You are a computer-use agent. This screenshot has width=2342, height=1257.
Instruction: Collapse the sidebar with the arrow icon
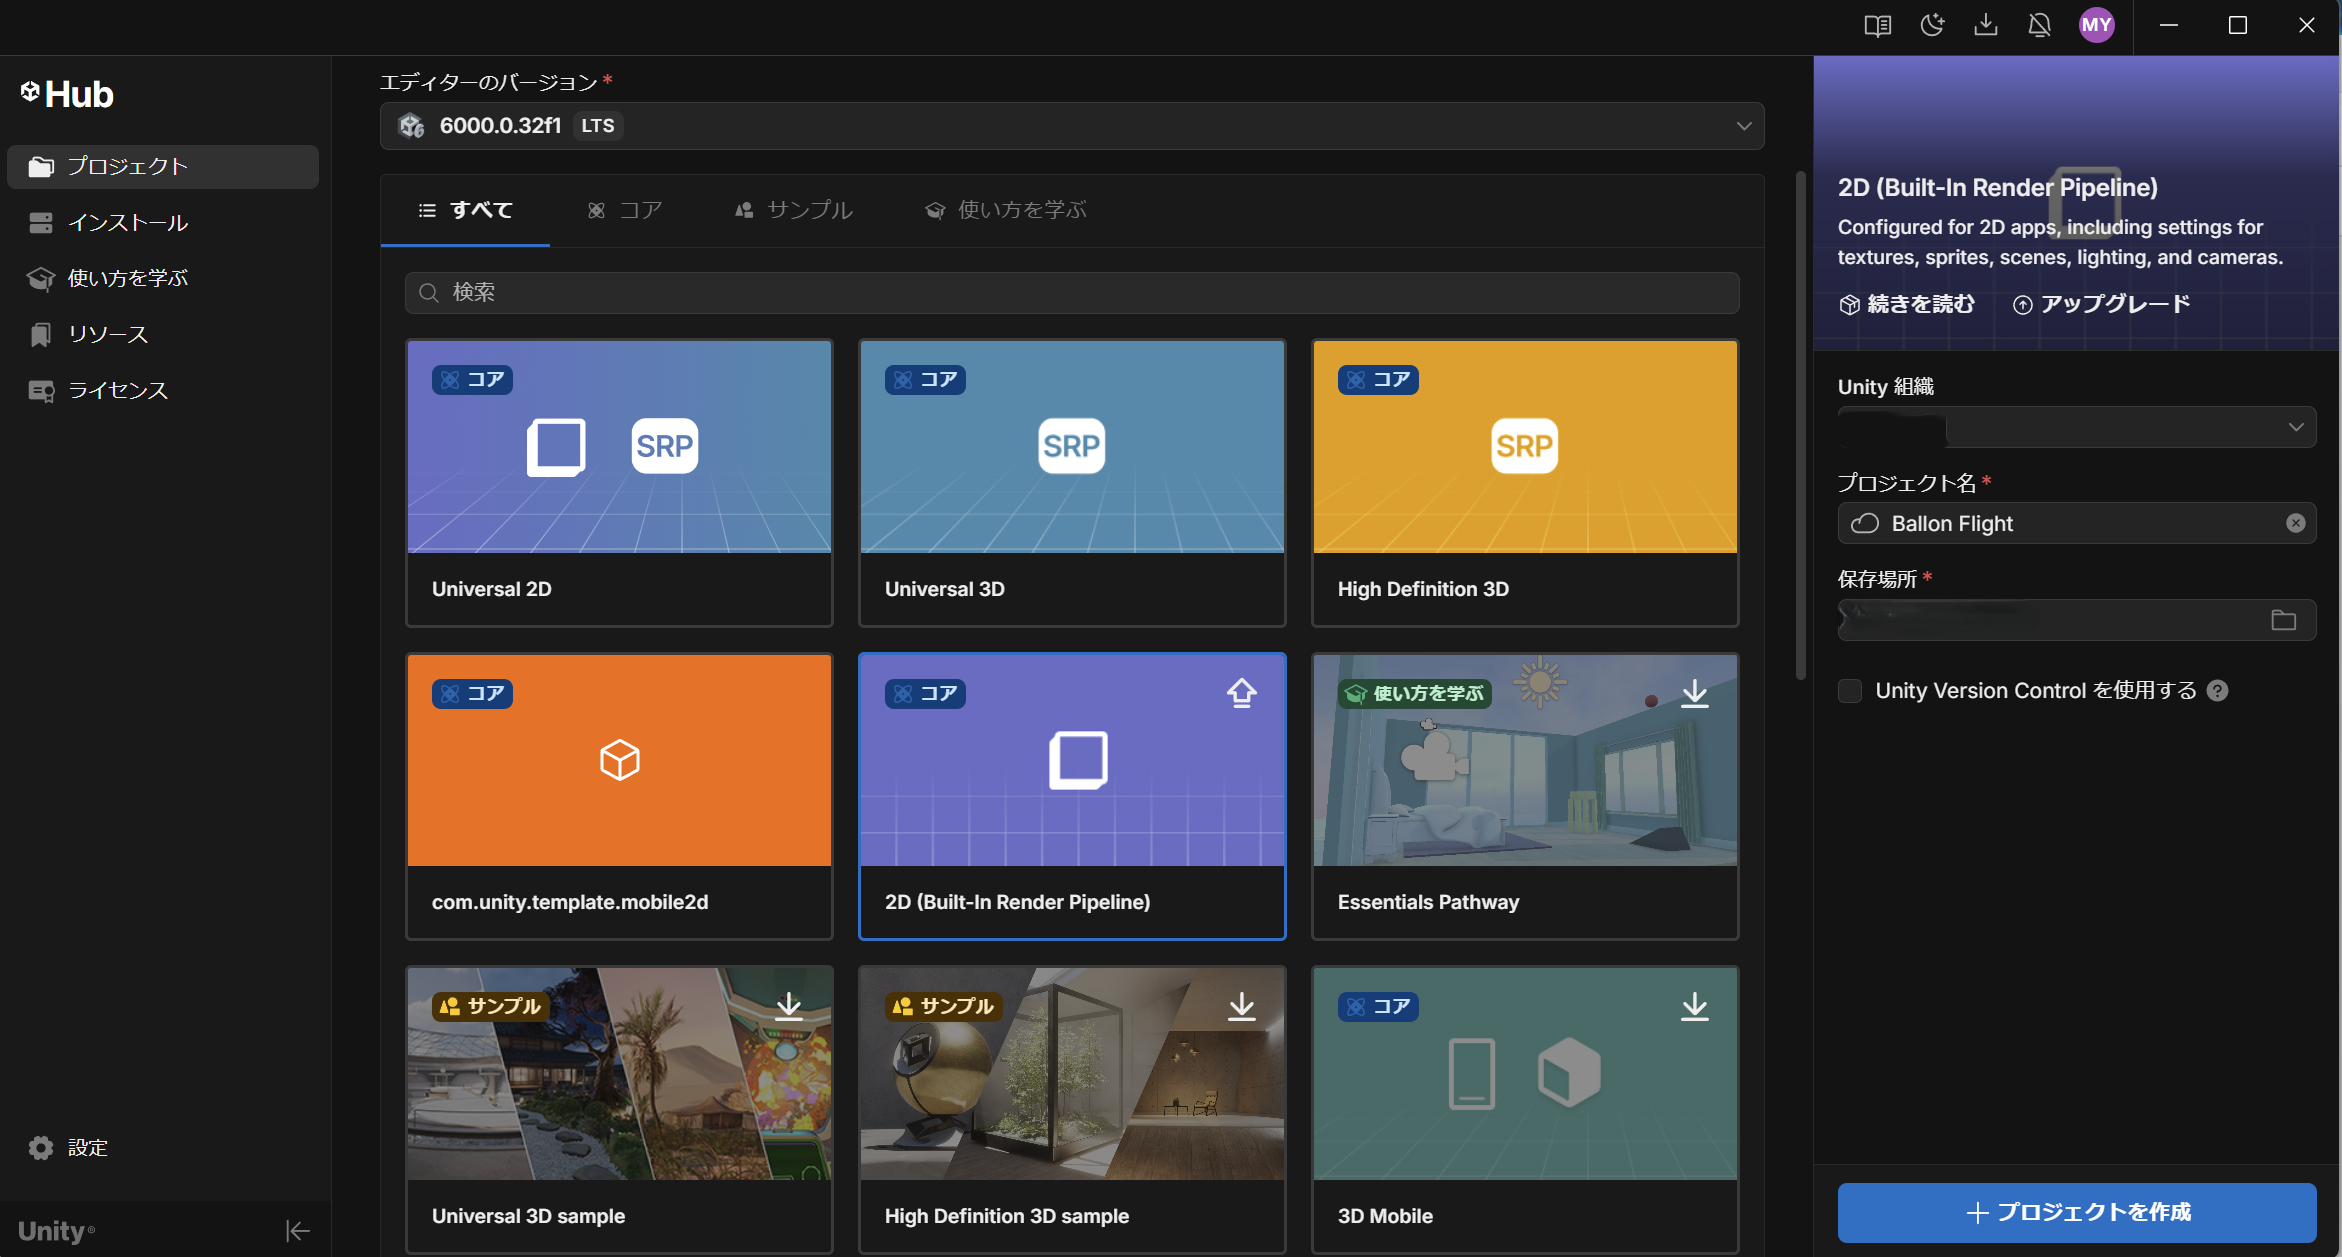point(297,1231)
